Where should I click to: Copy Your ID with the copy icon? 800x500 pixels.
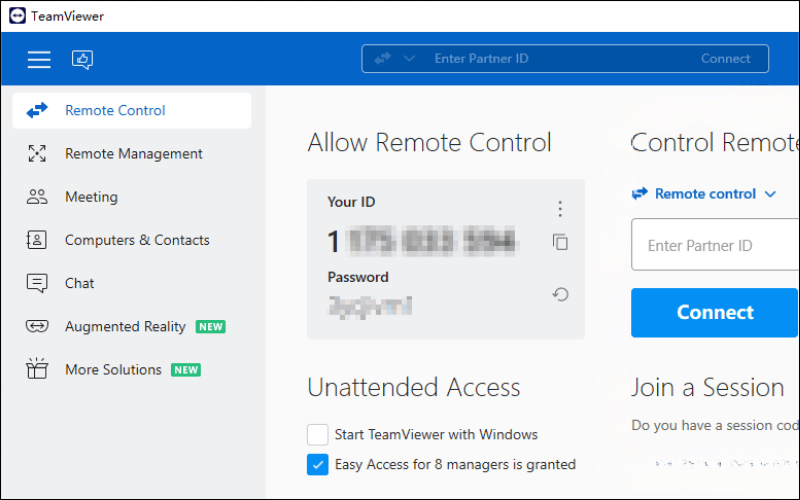(560, 242)
